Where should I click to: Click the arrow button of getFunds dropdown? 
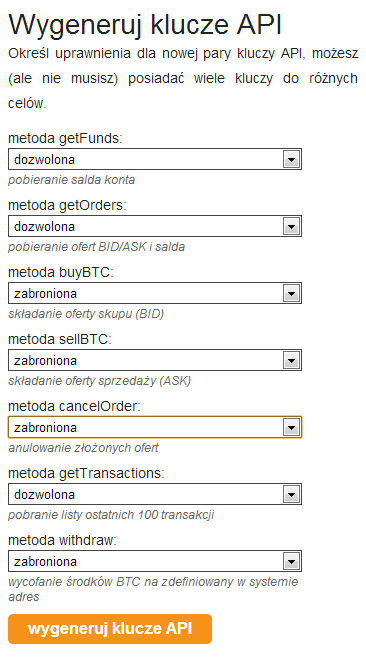tap(291, 160)
